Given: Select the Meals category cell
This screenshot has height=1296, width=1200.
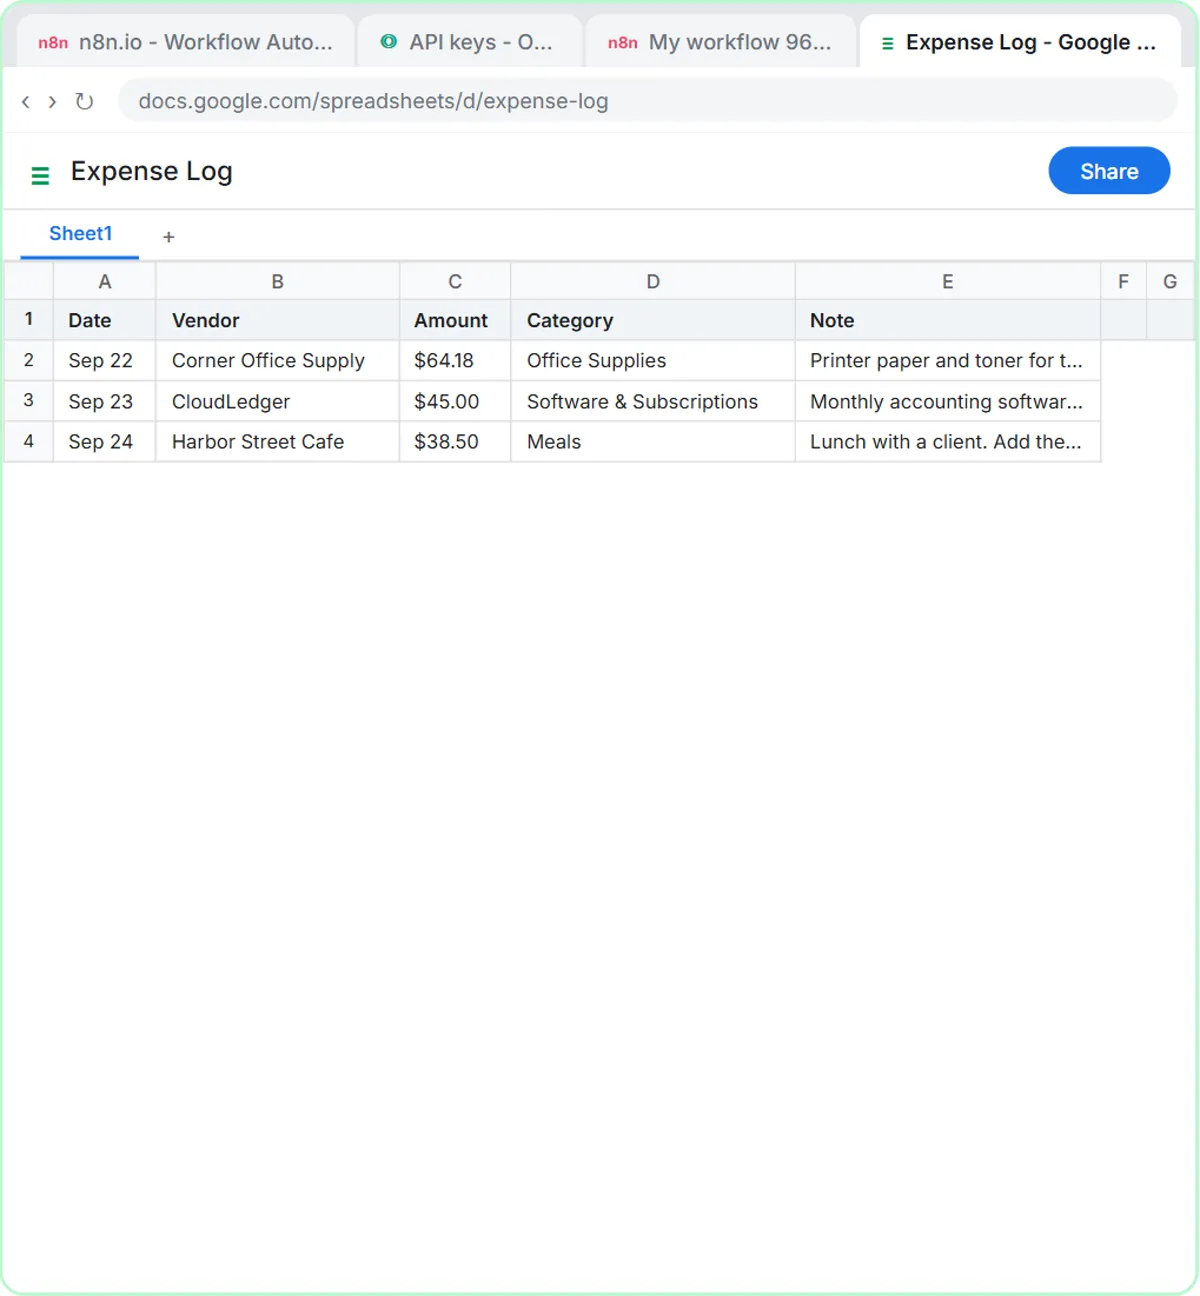Looking at the screenshot, I should tap(653, 441).
